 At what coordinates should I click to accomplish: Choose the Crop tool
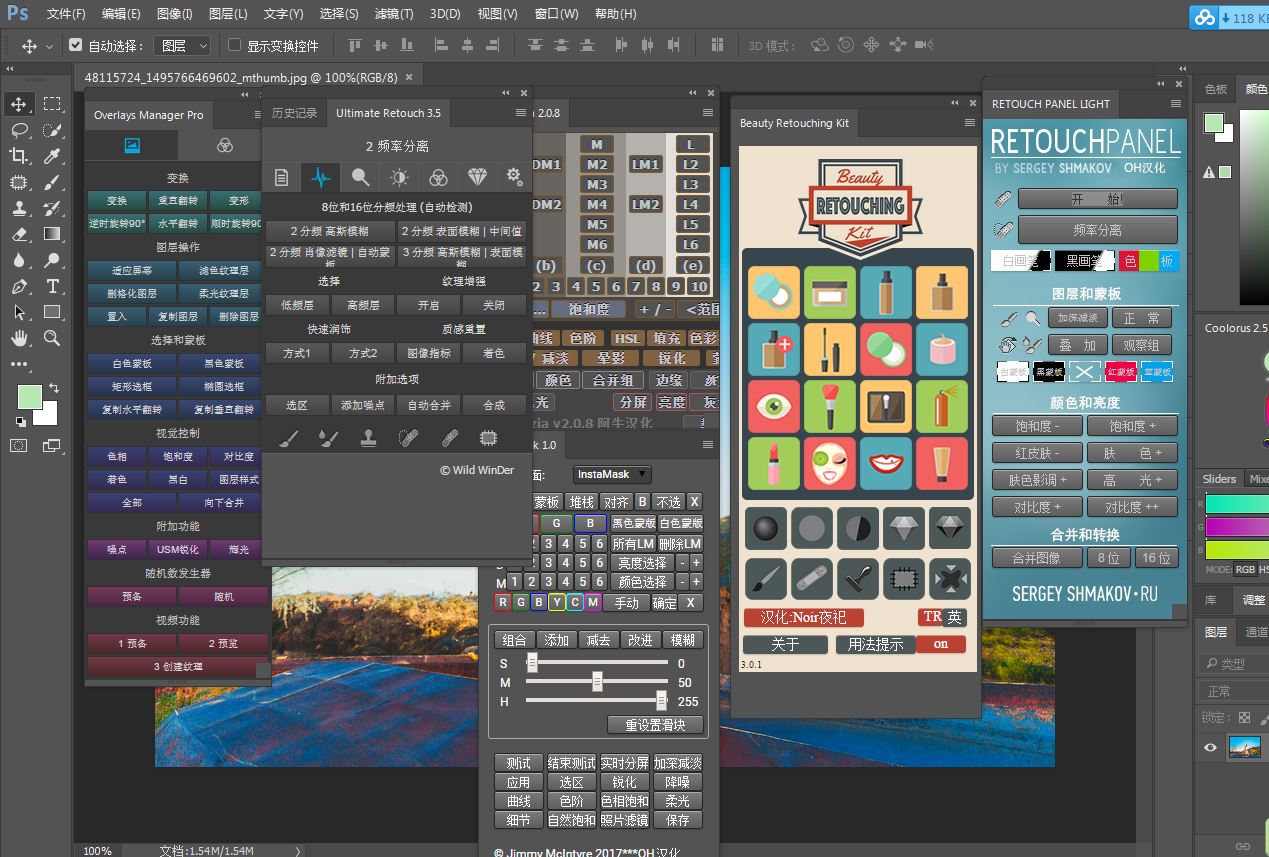point(19,156)
